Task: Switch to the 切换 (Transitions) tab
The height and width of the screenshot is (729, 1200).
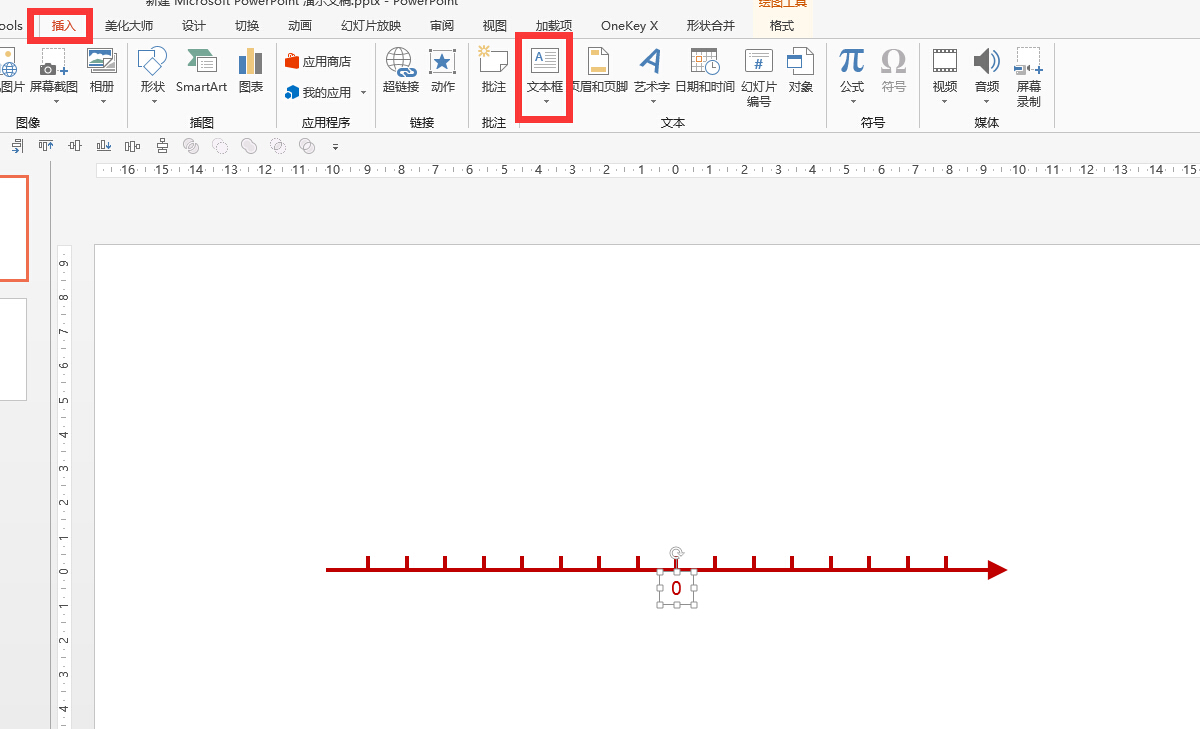Action: click(247, 26)
